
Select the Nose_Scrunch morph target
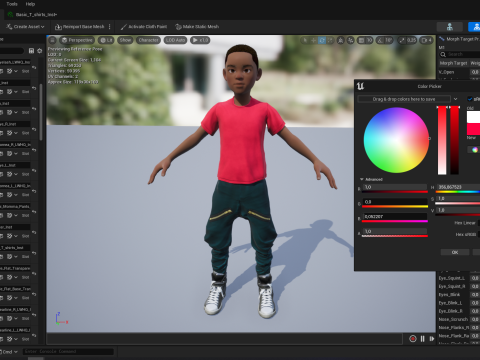pyautogui.click(x=453, y=319)
